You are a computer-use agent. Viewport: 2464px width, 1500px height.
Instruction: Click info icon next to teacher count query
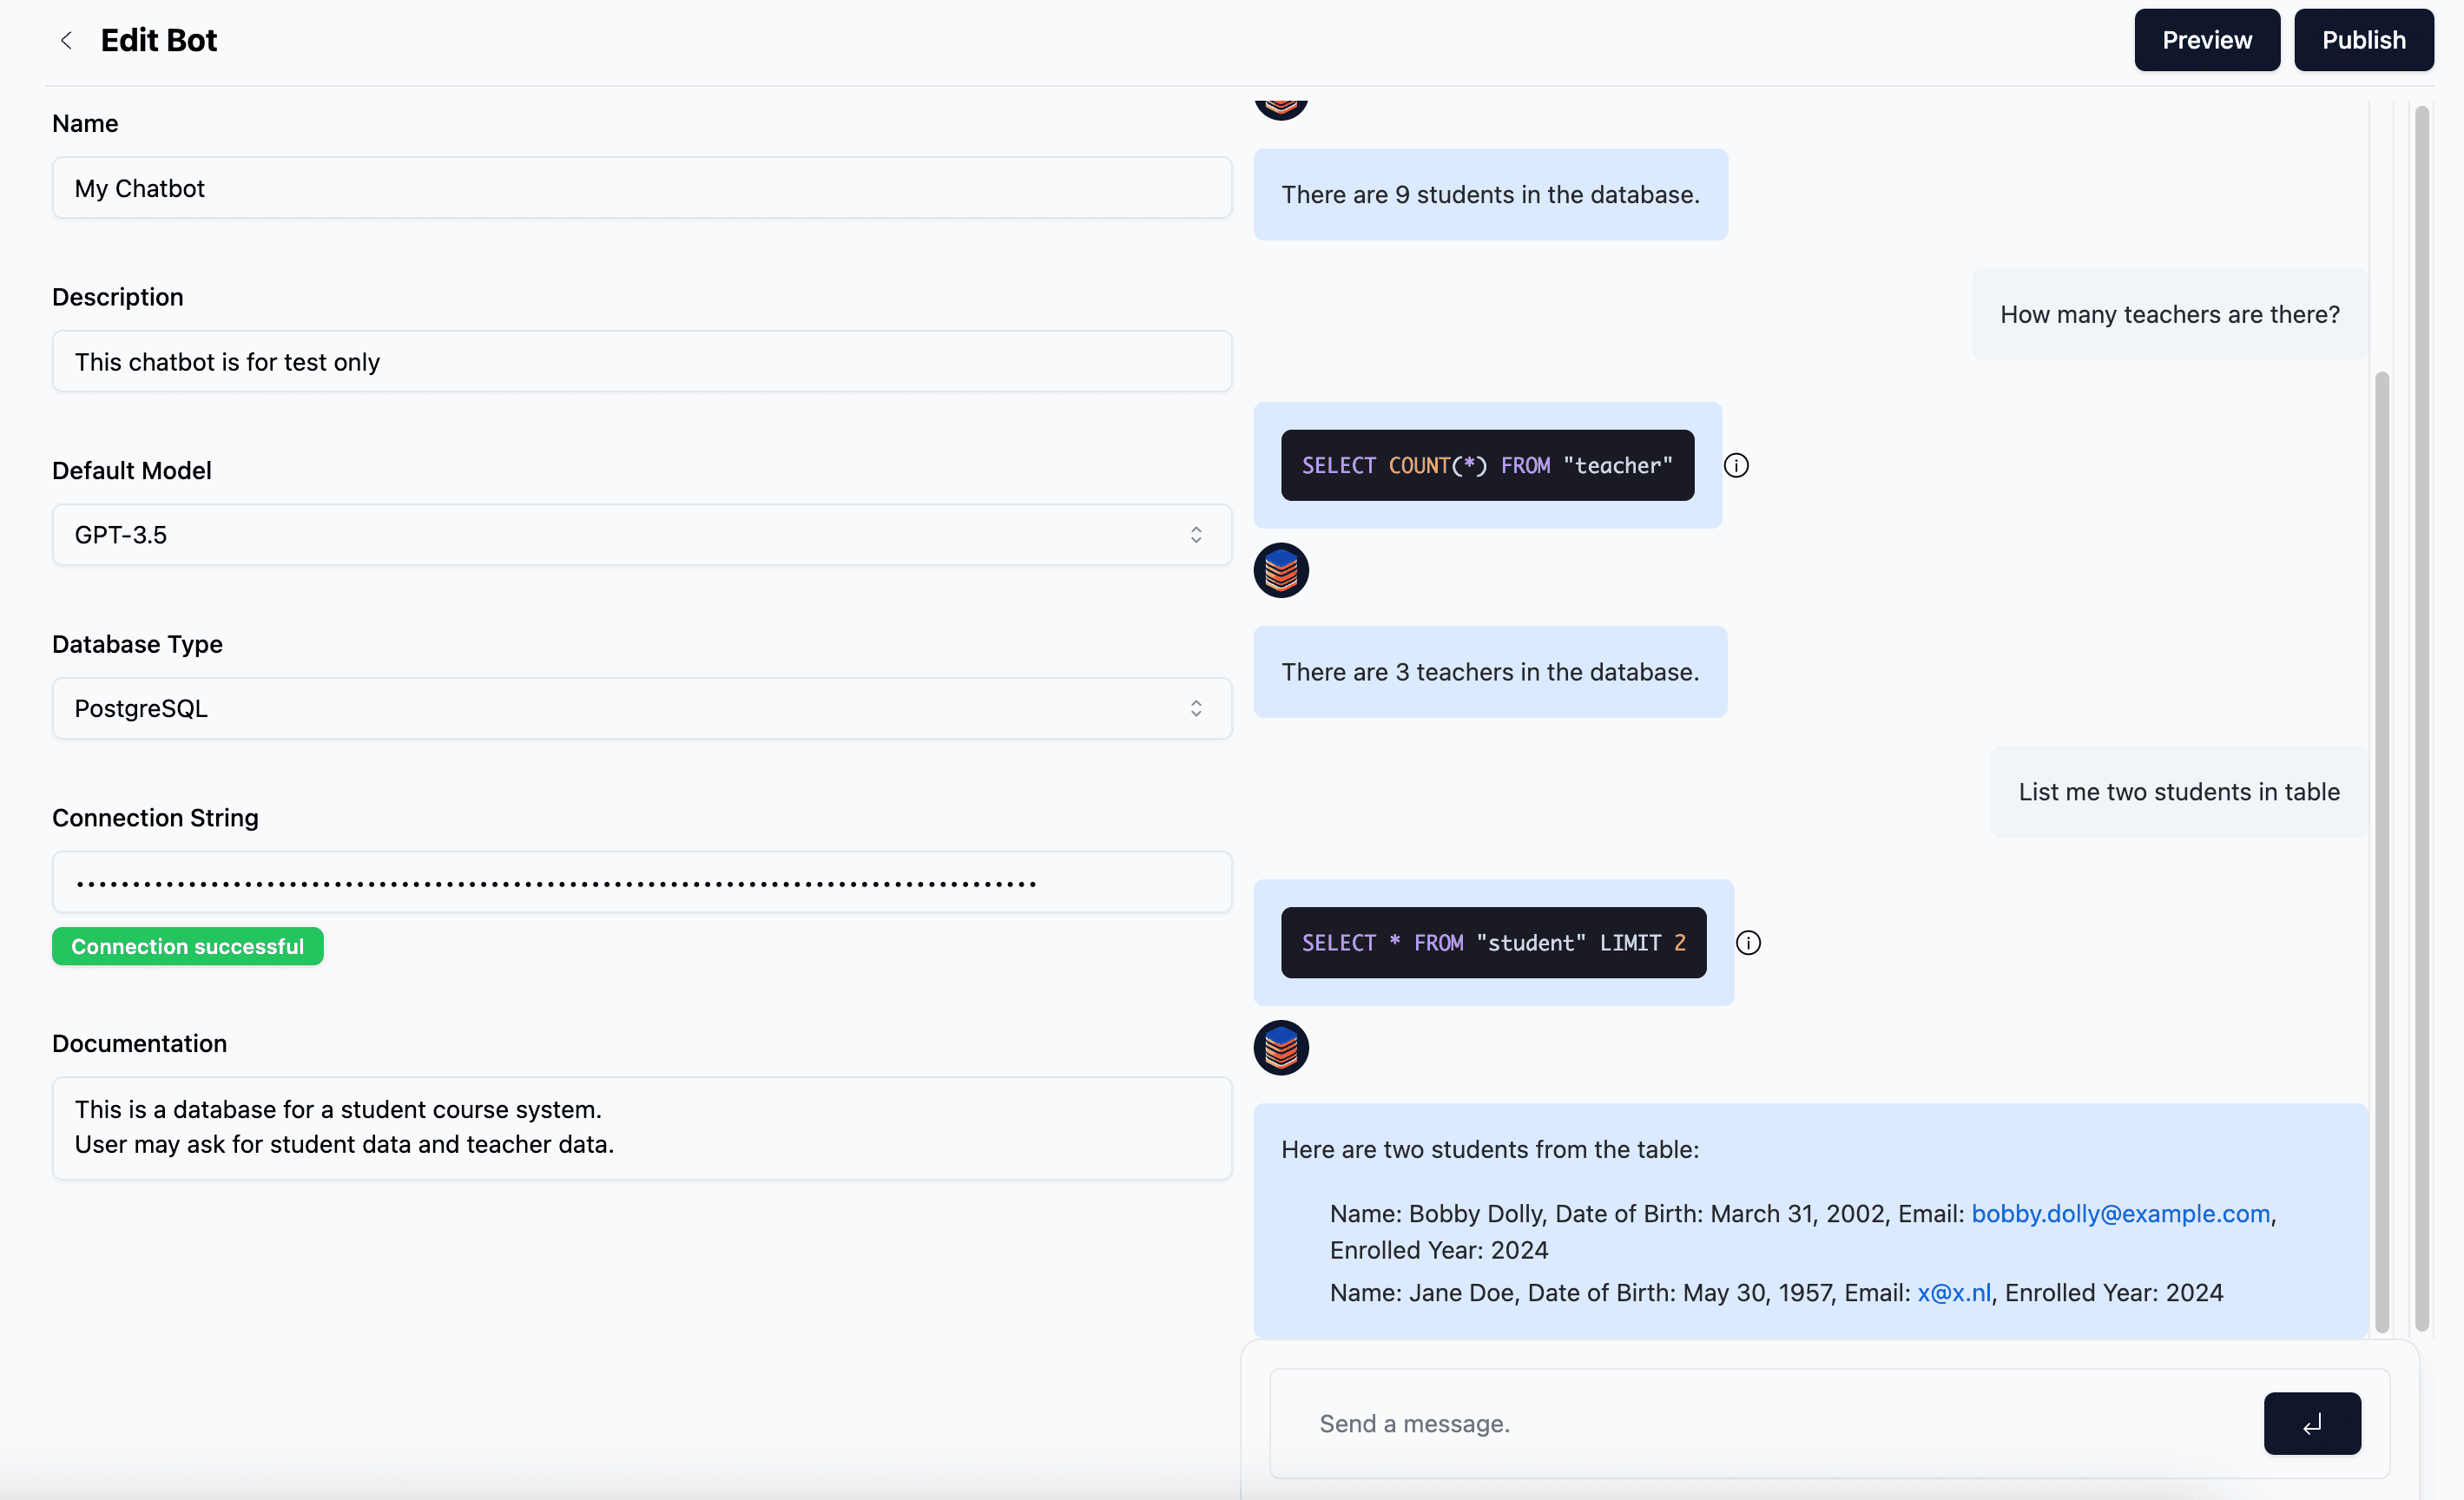pyautogui.click(x=1736, y=465)
